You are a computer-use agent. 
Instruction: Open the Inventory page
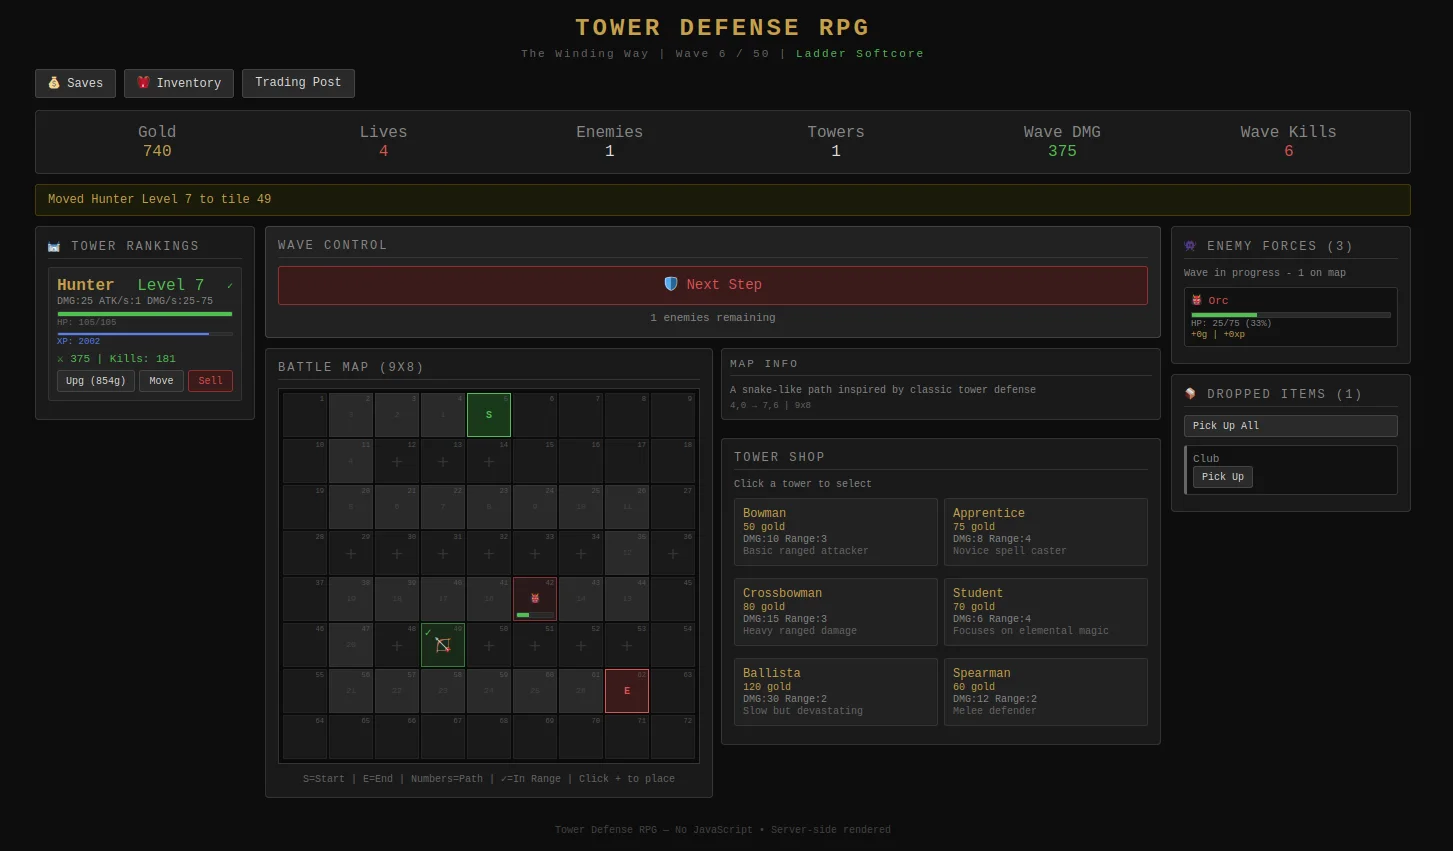179,83
